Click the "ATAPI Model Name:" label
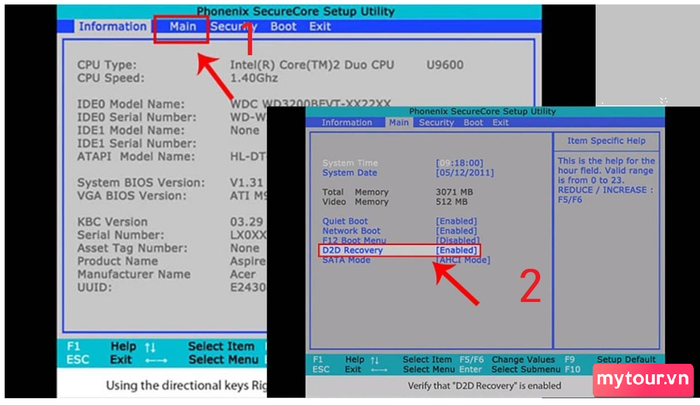 coord(136,156)
